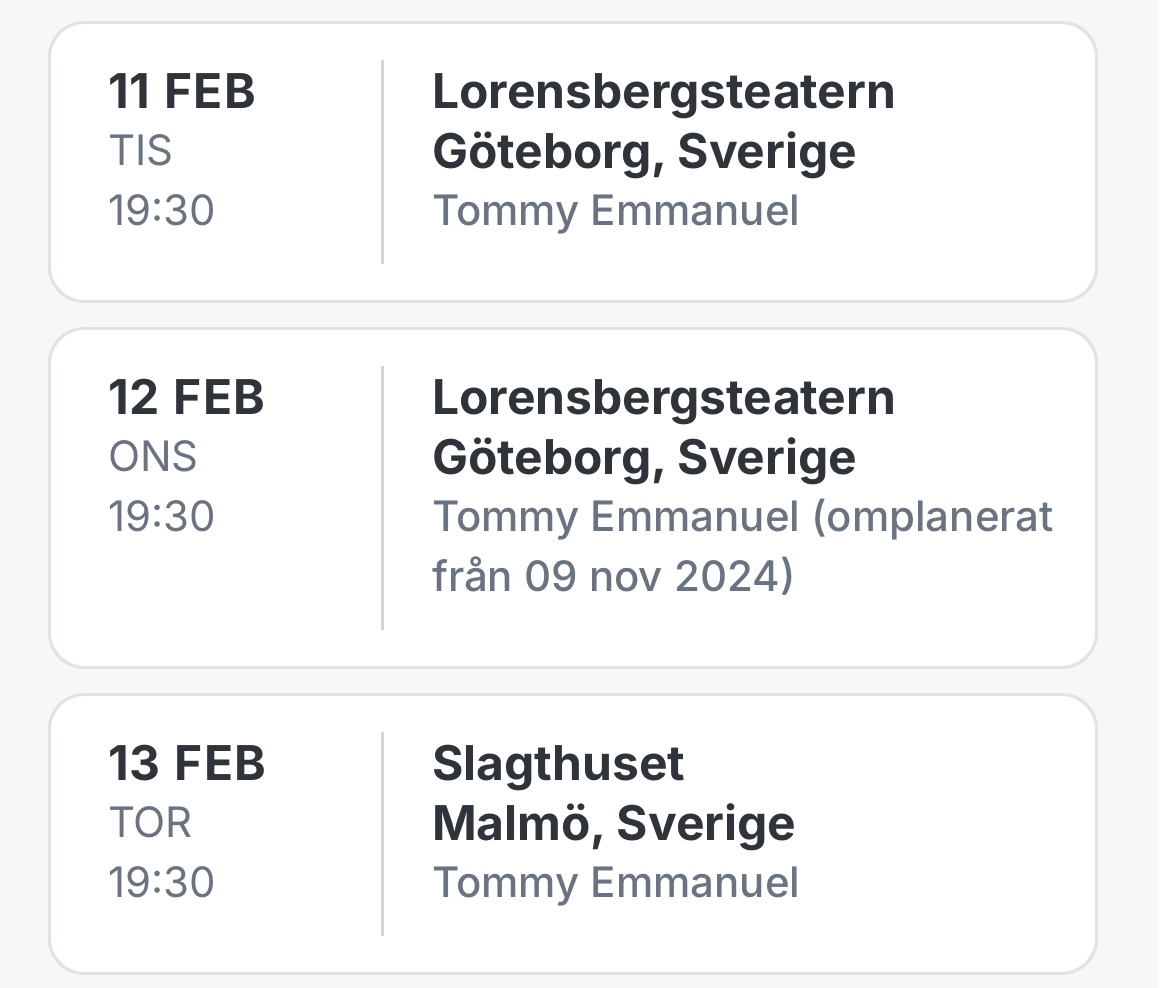Screen dimensions: 1170x988
Task: Click the "från 09 nov 2024" rescheduled note
Action: [x=612, y=577]
